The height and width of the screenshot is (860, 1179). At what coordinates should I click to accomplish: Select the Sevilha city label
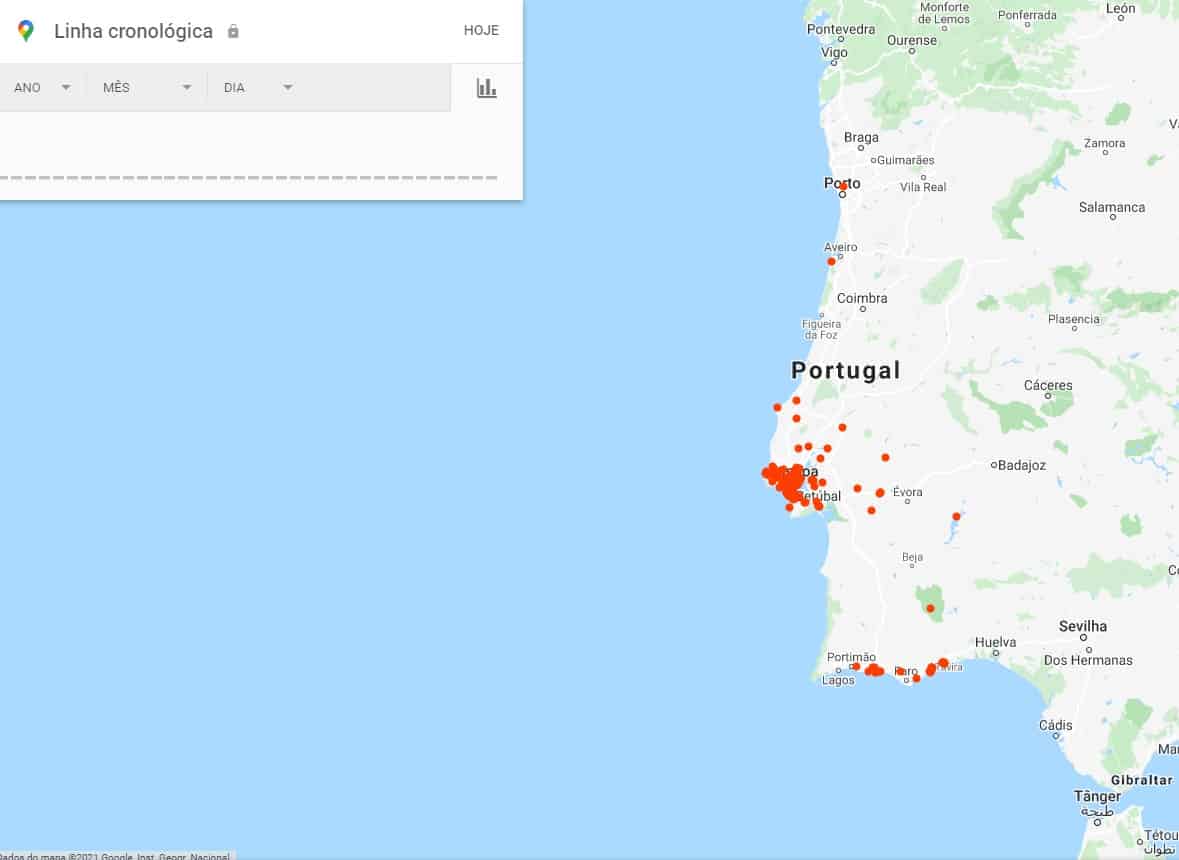[1083, 626]
